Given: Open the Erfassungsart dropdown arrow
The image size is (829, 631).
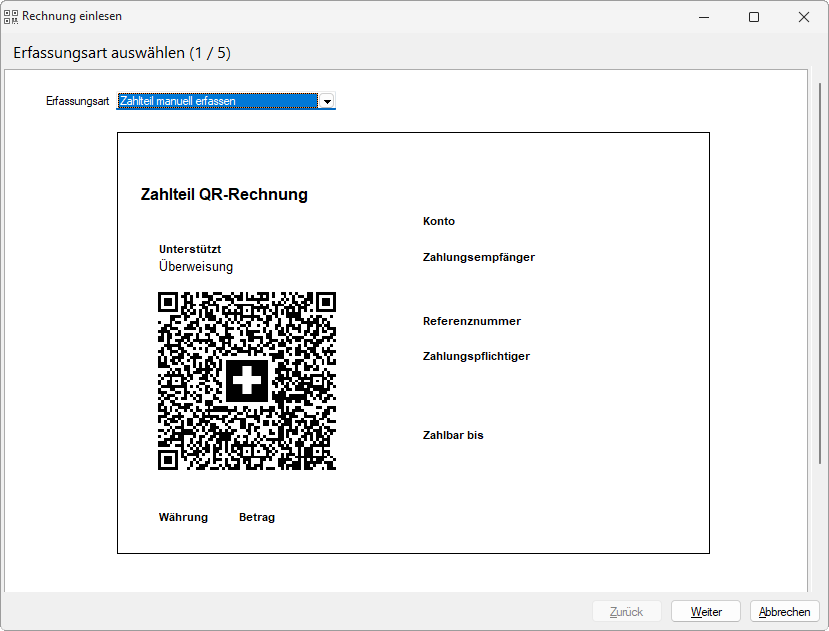Looking at the screenshot, I should click(x=326, y=101).
